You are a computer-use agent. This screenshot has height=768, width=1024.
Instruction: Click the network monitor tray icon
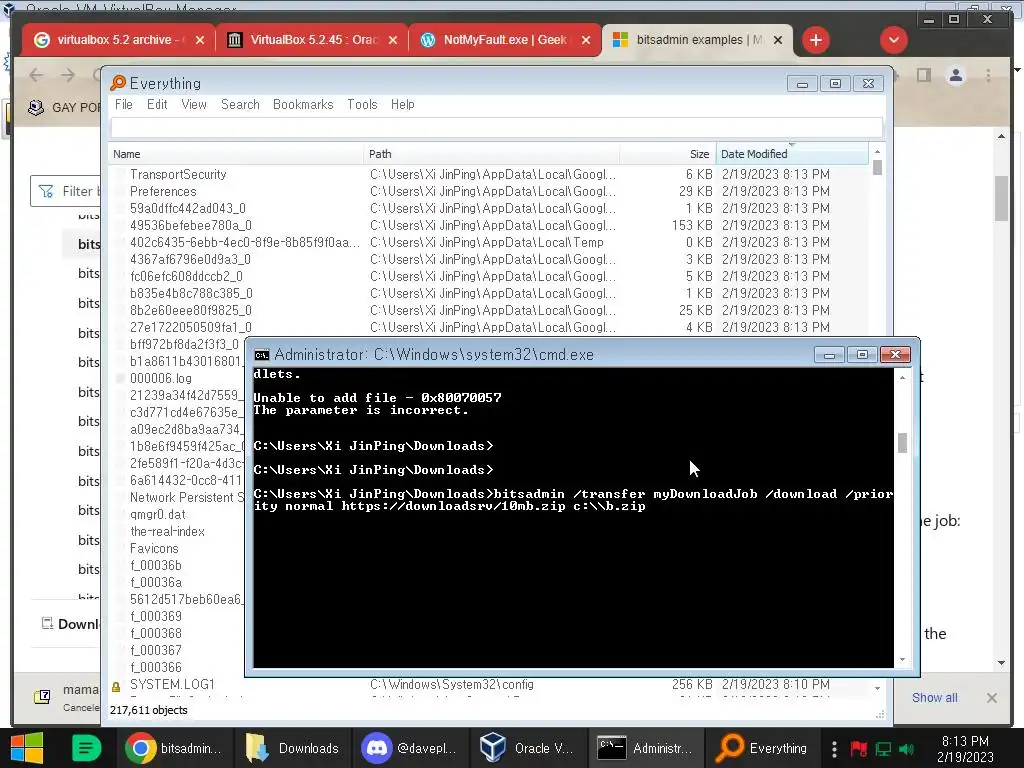click(883, 749)
